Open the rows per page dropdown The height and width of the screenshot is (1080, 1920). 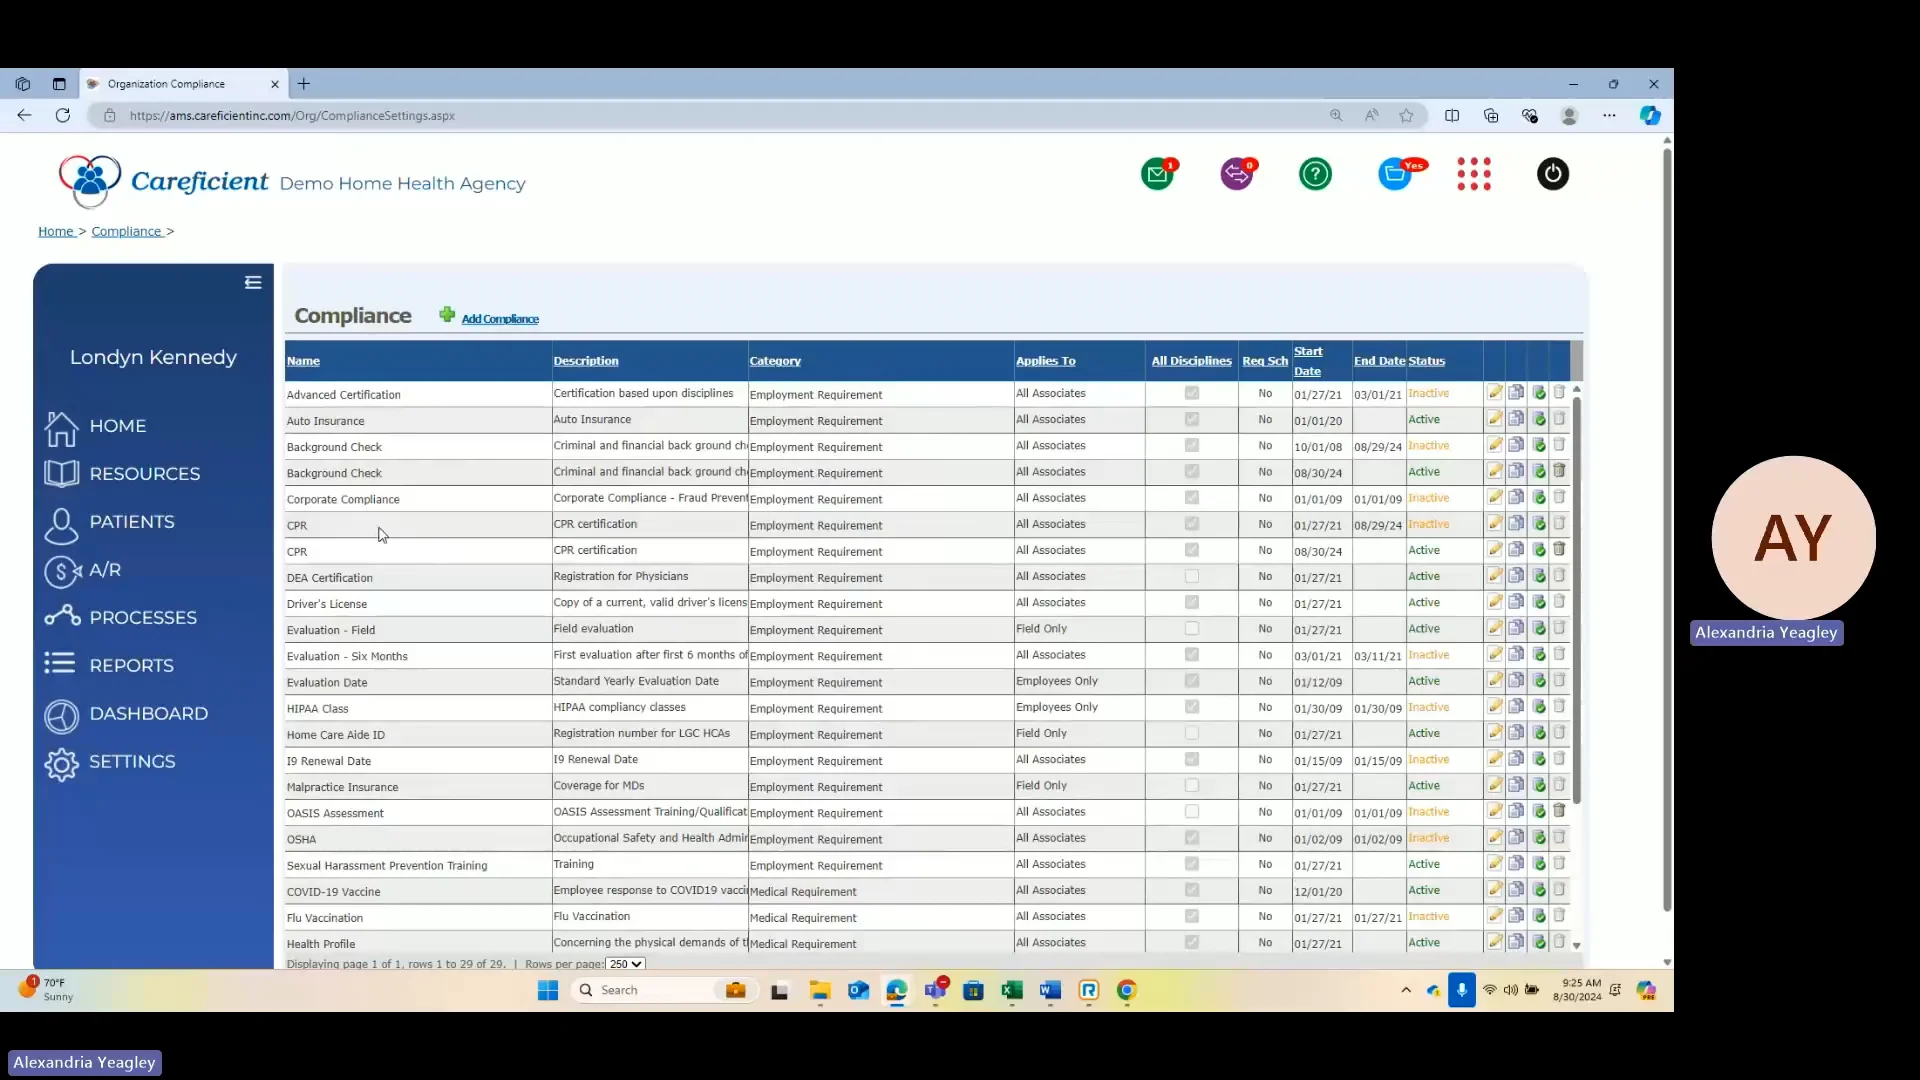point(625,963)
